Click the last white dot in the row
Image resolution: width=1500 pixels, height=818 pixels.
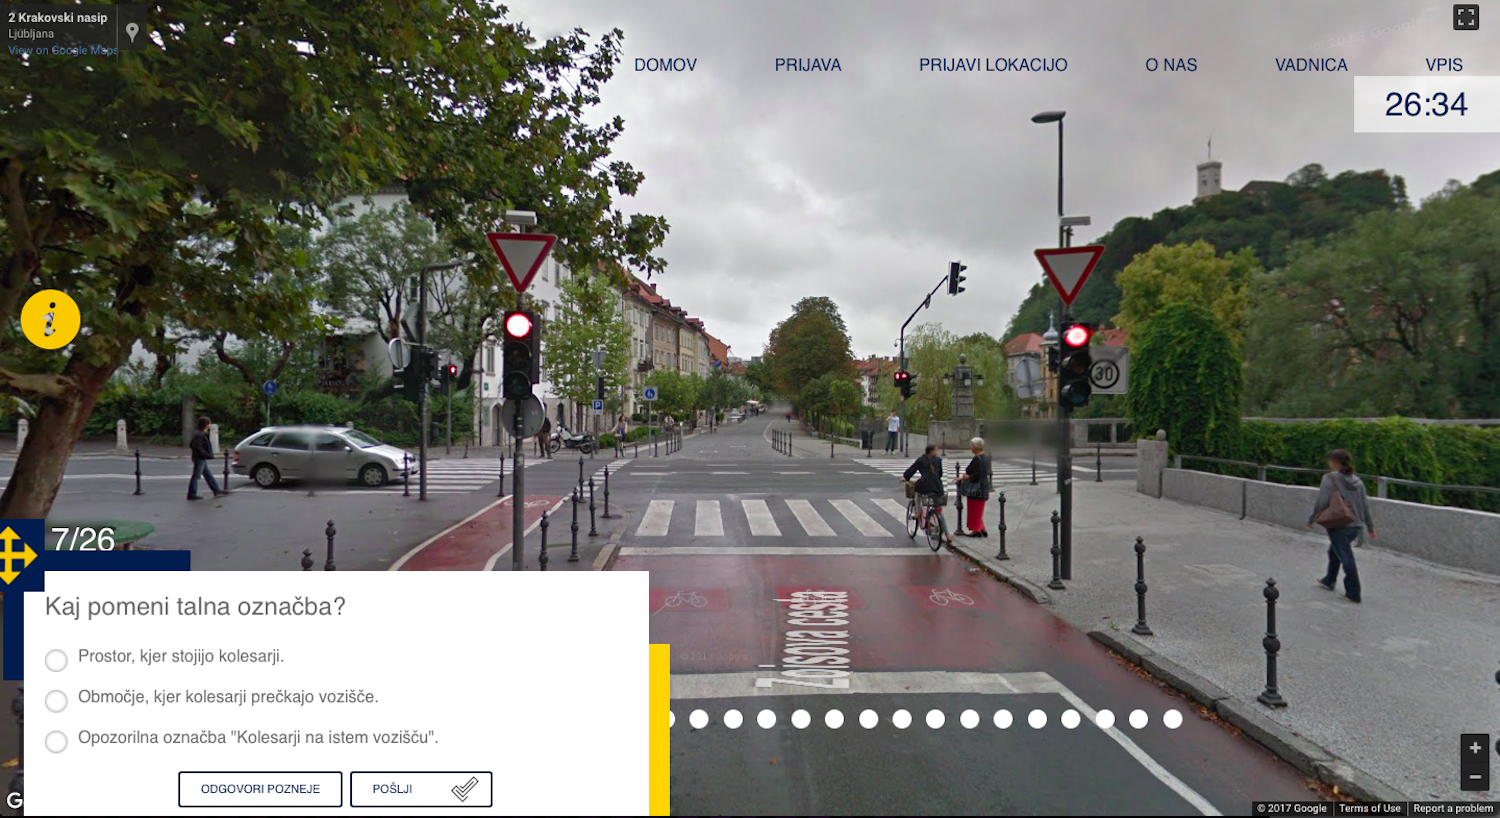point(1173,719)
